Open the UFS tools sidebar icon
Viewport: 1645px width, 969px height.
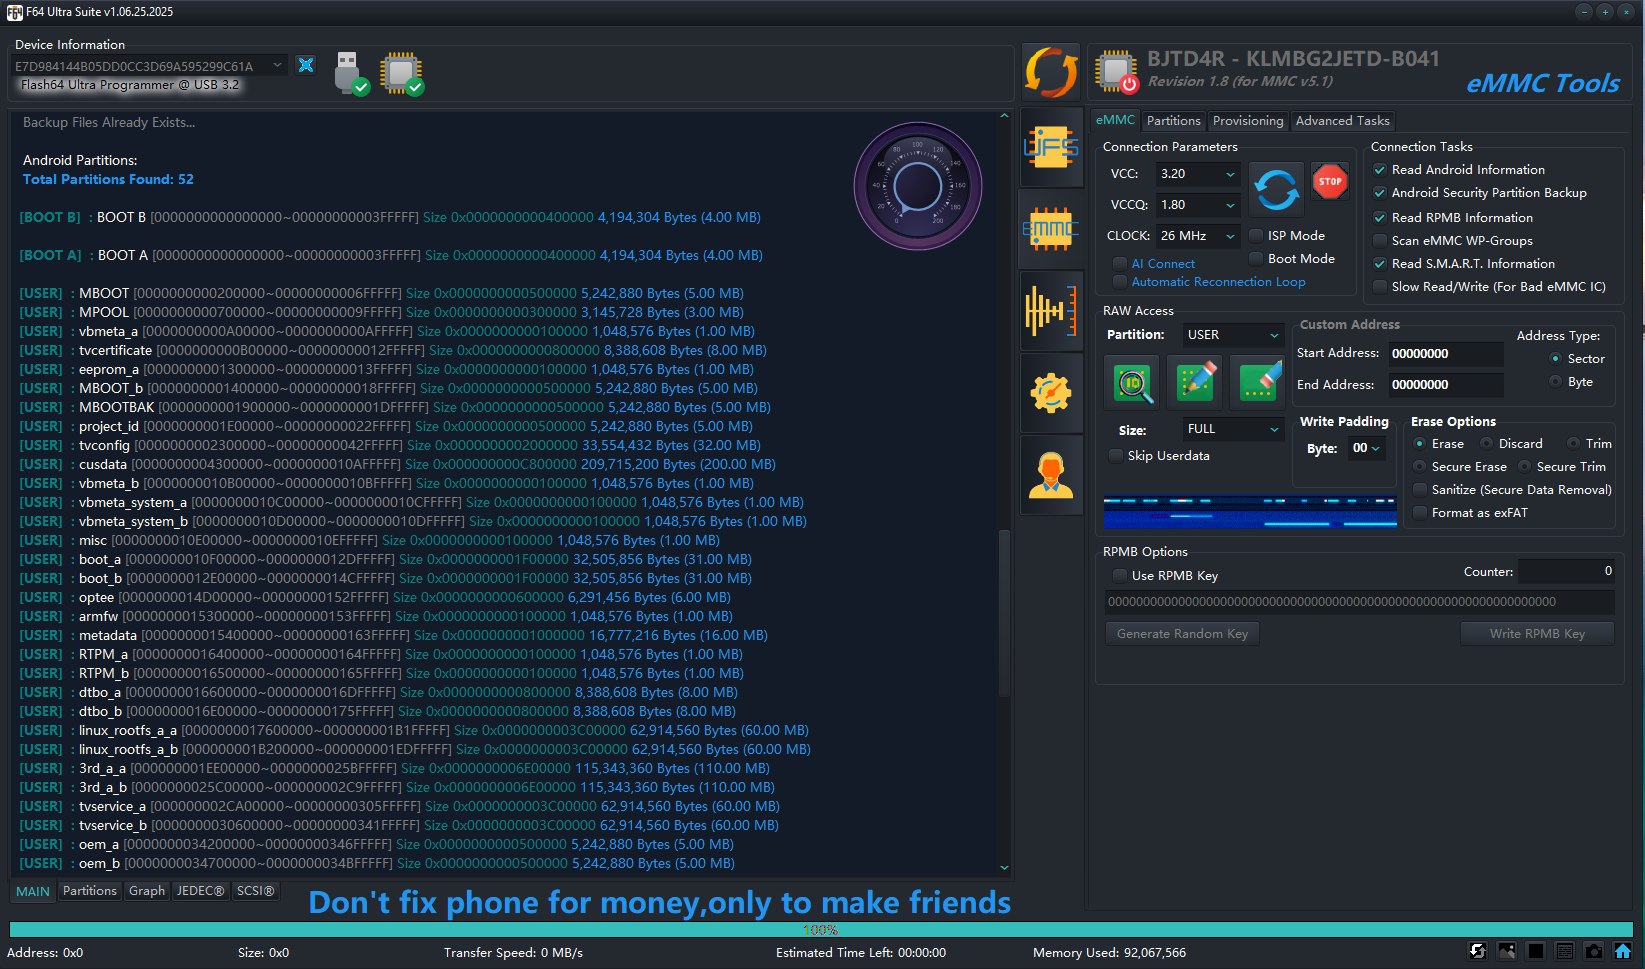tap(1051, 148)
